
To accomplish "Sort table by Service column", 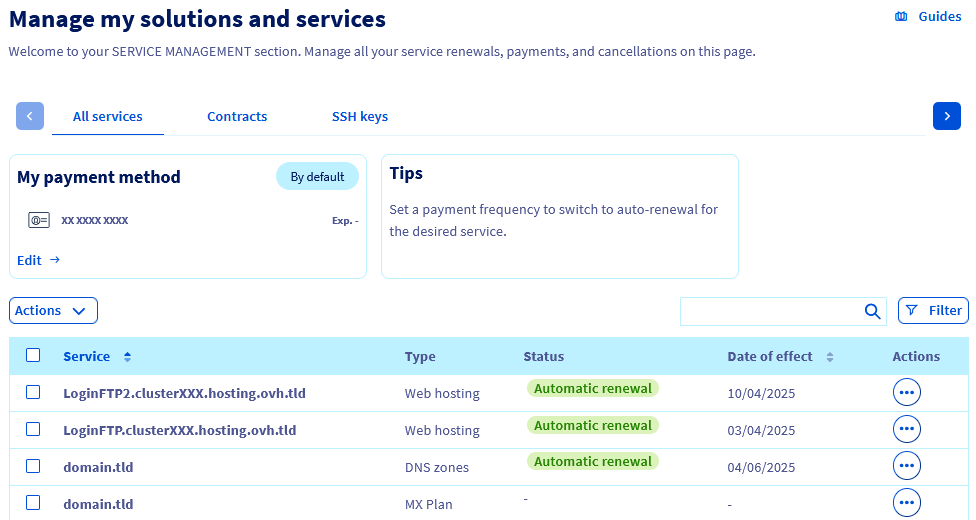I will click(127, 357).
